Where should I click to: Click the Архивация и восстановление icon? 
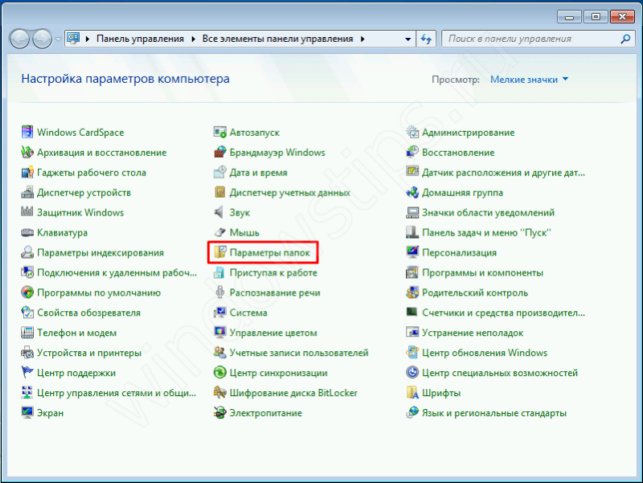(27, 152)
